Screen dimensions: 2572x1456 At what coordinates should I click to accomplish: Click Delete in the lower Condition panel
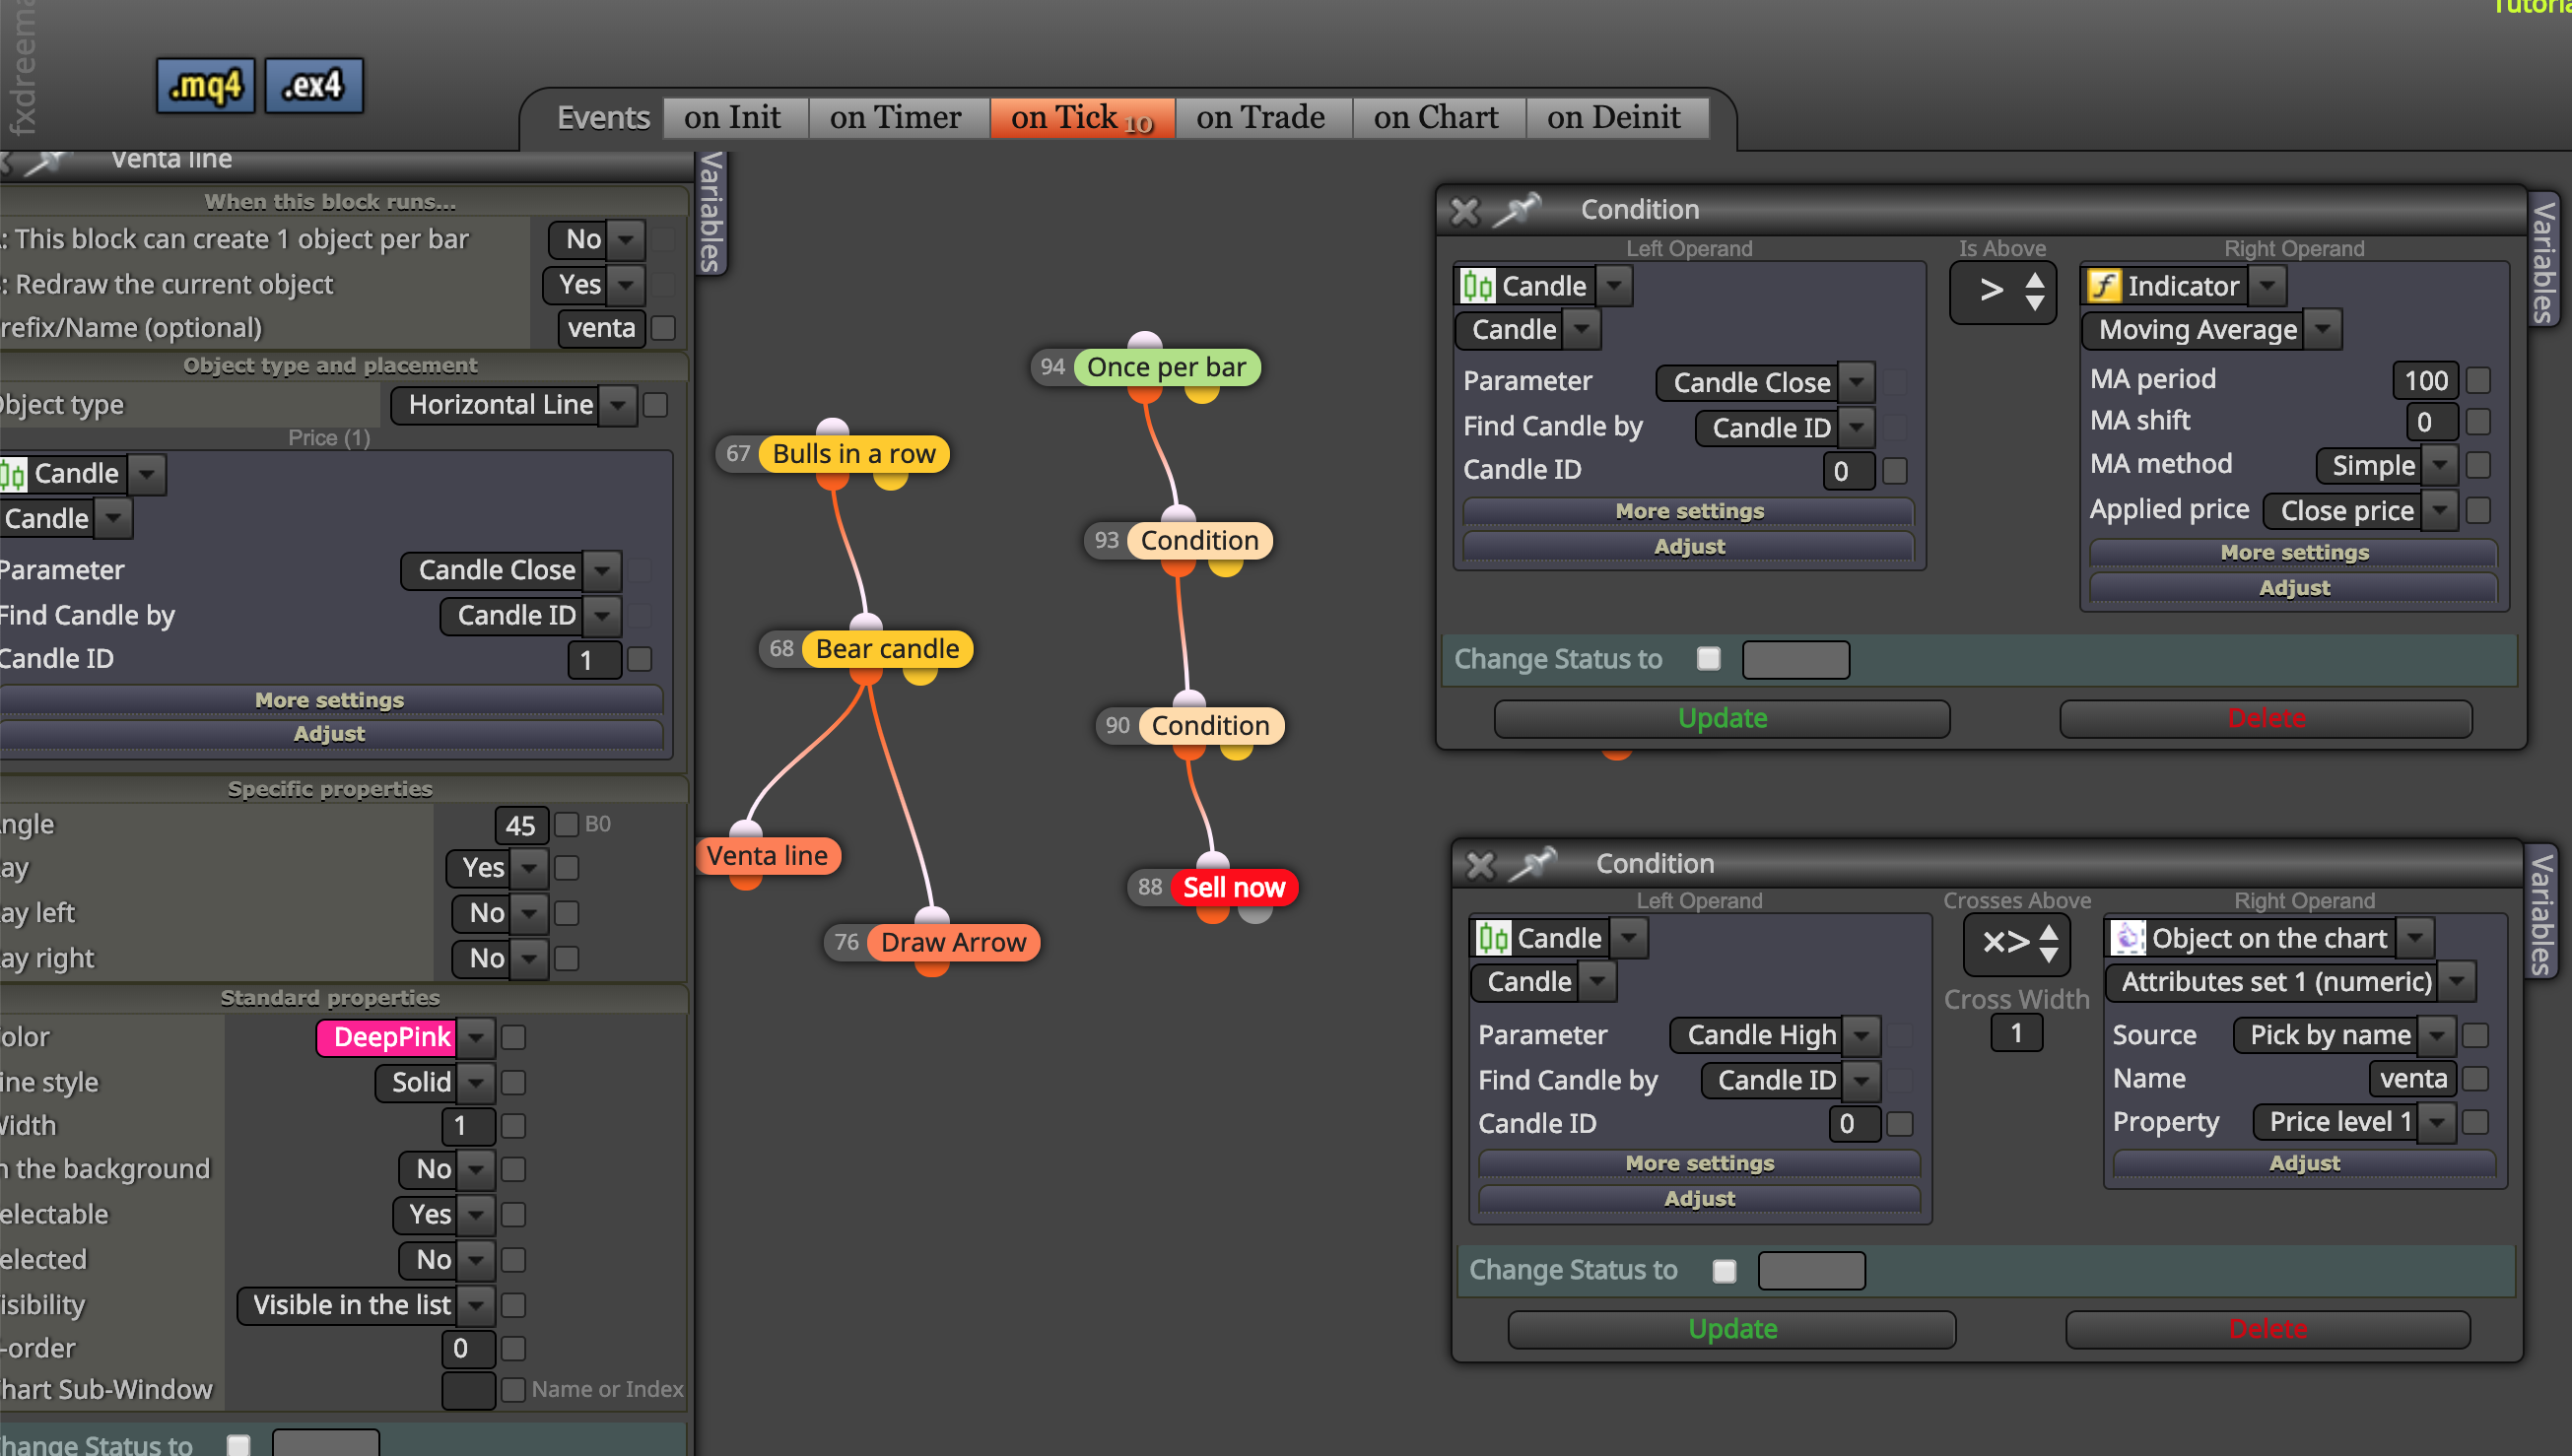point(2267,1329)
